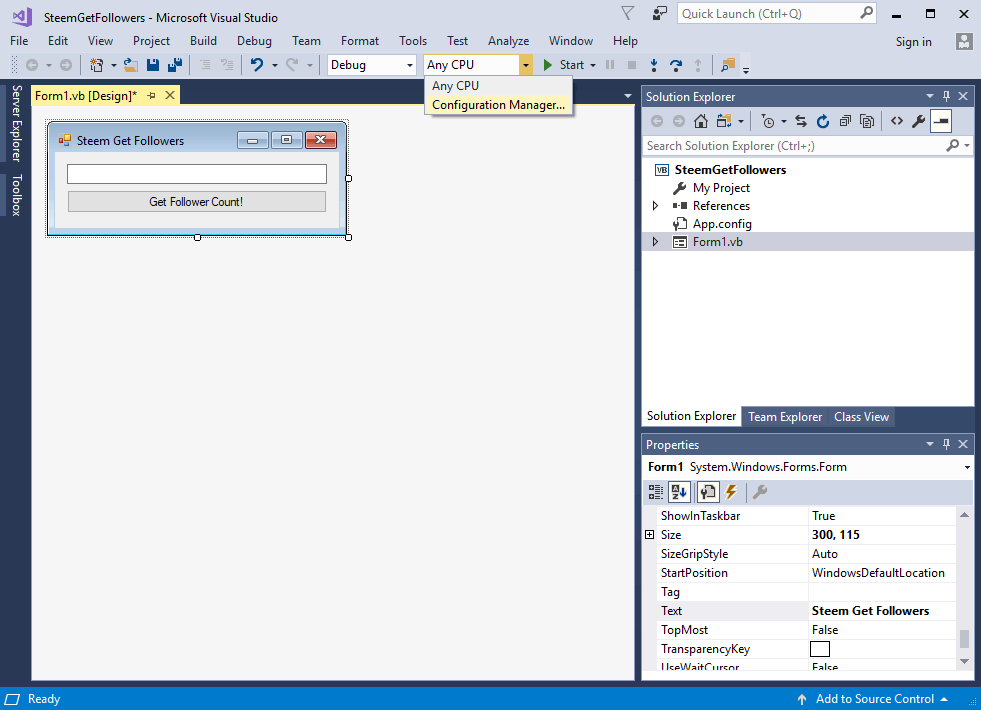
Task: Click Switch Views icon in Solution Explorer
Action: 724,121
